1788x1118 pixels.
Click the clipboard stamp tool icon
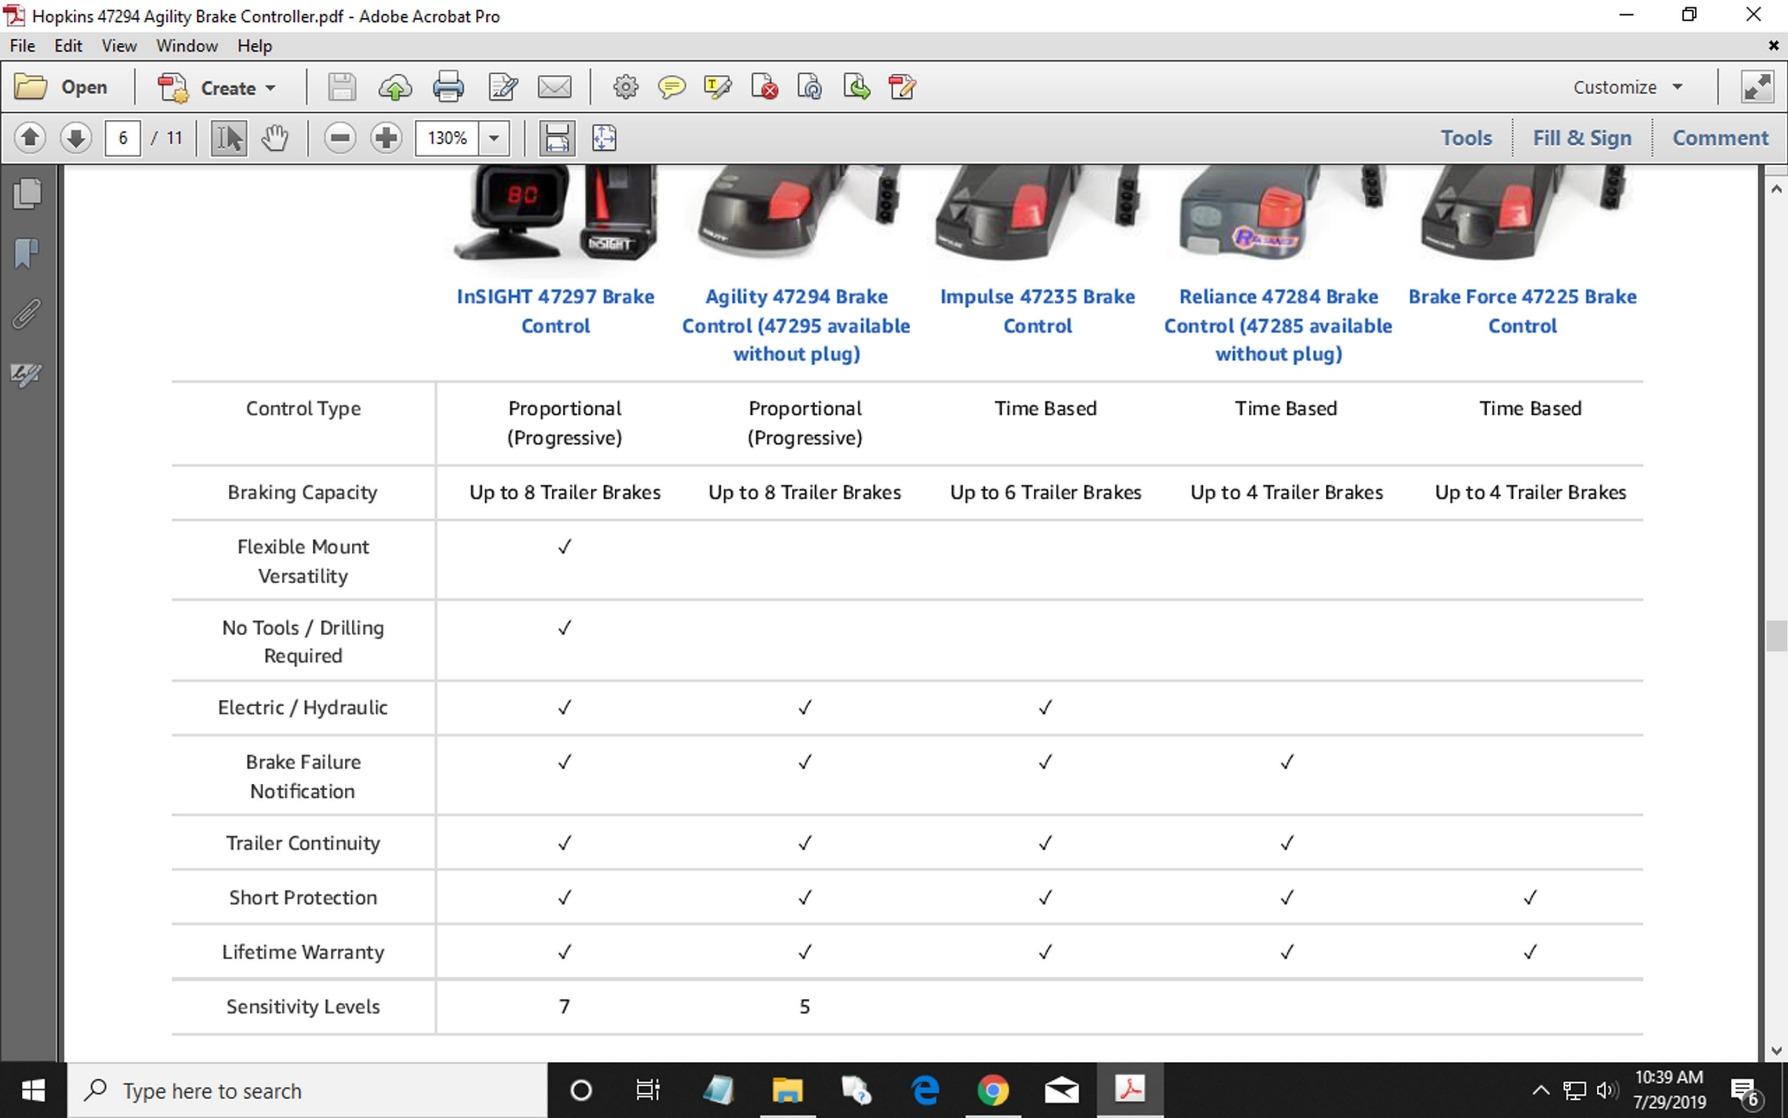point(902,88)
